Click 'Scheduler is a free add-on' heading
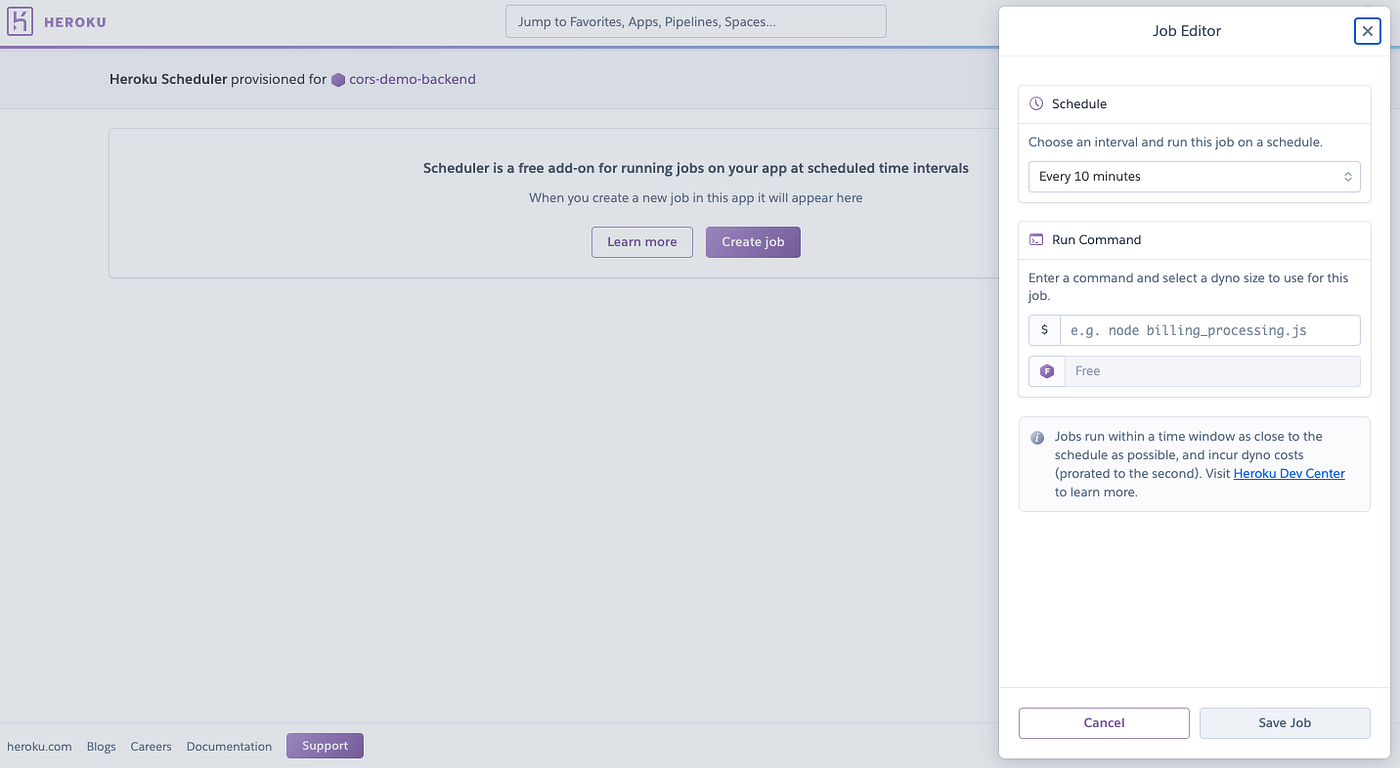Viewport: 1400px width, 768px height. [x=696, y=168]
